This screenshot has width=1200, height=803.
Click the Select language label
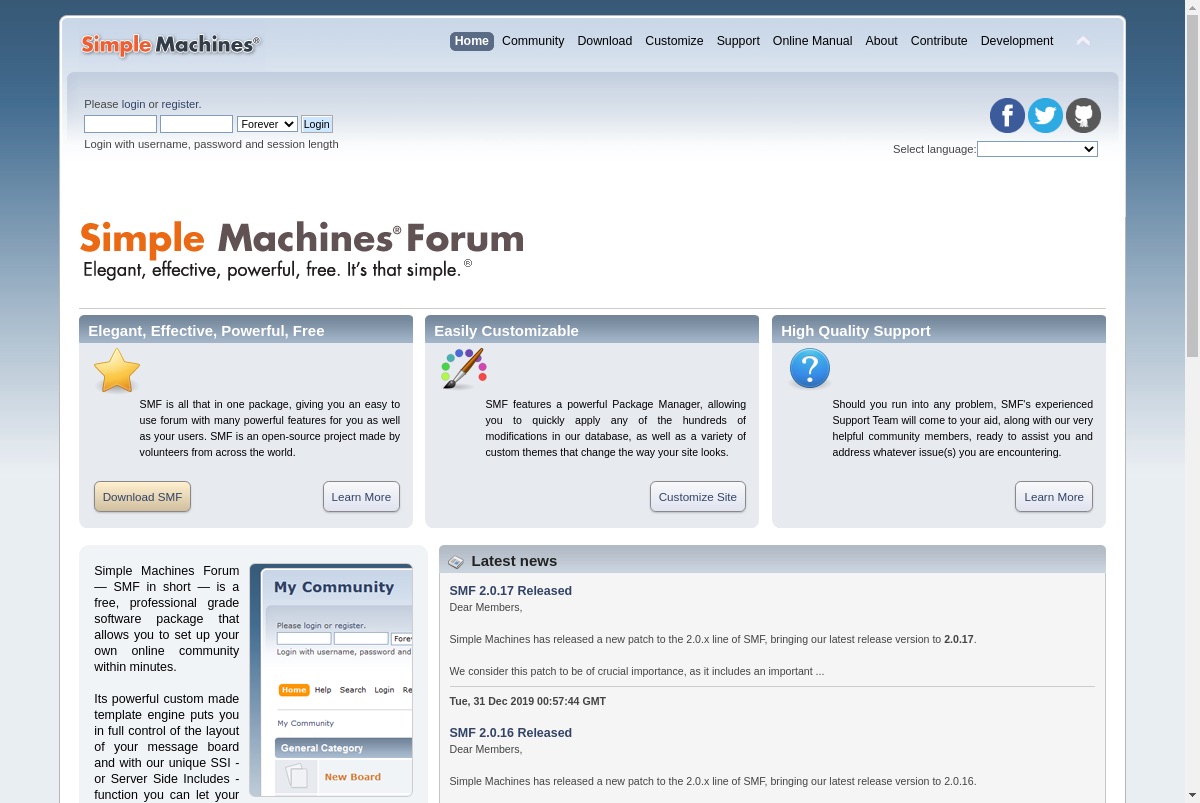pyautogui.click(x=934, y=149)
